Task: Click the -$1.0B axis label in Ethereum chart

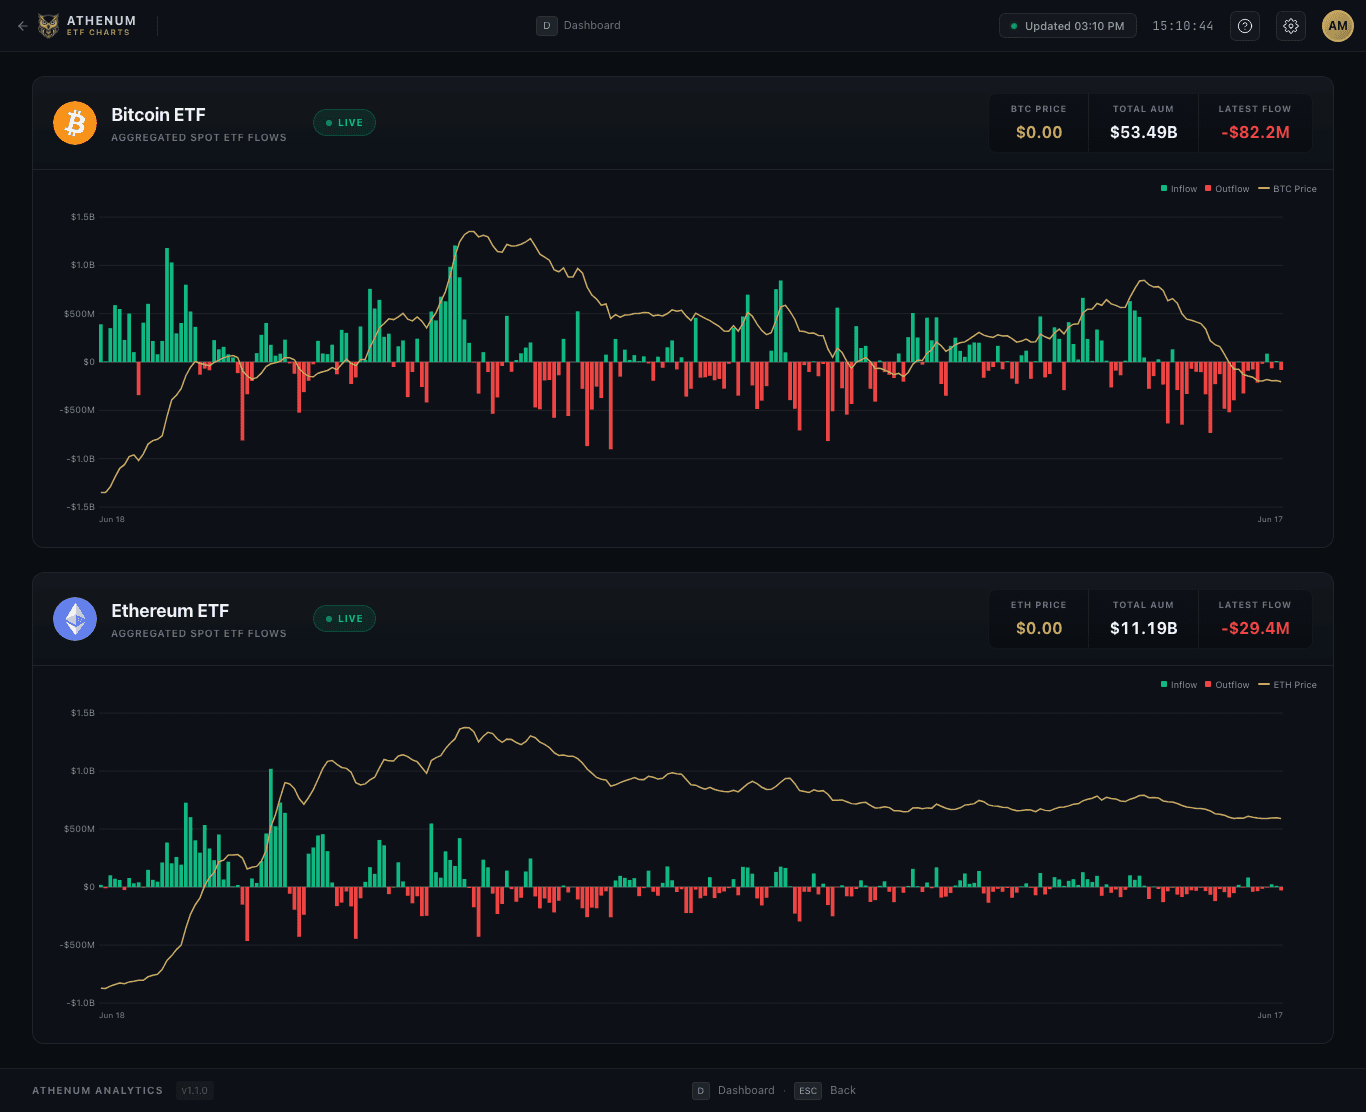Action: tap(82, 1003)
